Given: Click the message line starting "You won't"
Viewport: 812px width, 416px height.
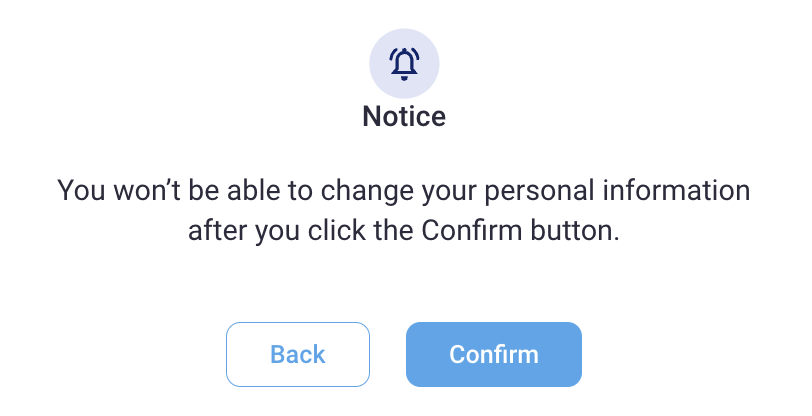Looking at the screenshot, I should 404,190.
